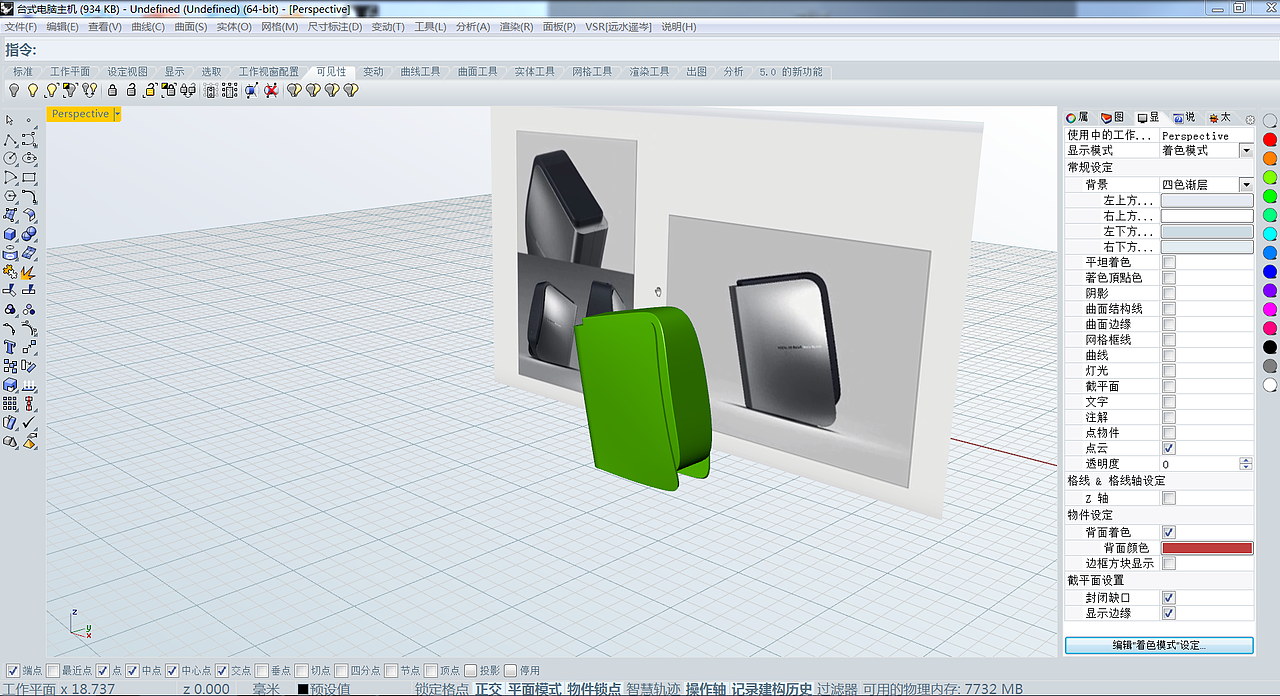Open the 渲染(R) menu
The width and height of the screenshot is (1280, 696).
click(516, 27)
